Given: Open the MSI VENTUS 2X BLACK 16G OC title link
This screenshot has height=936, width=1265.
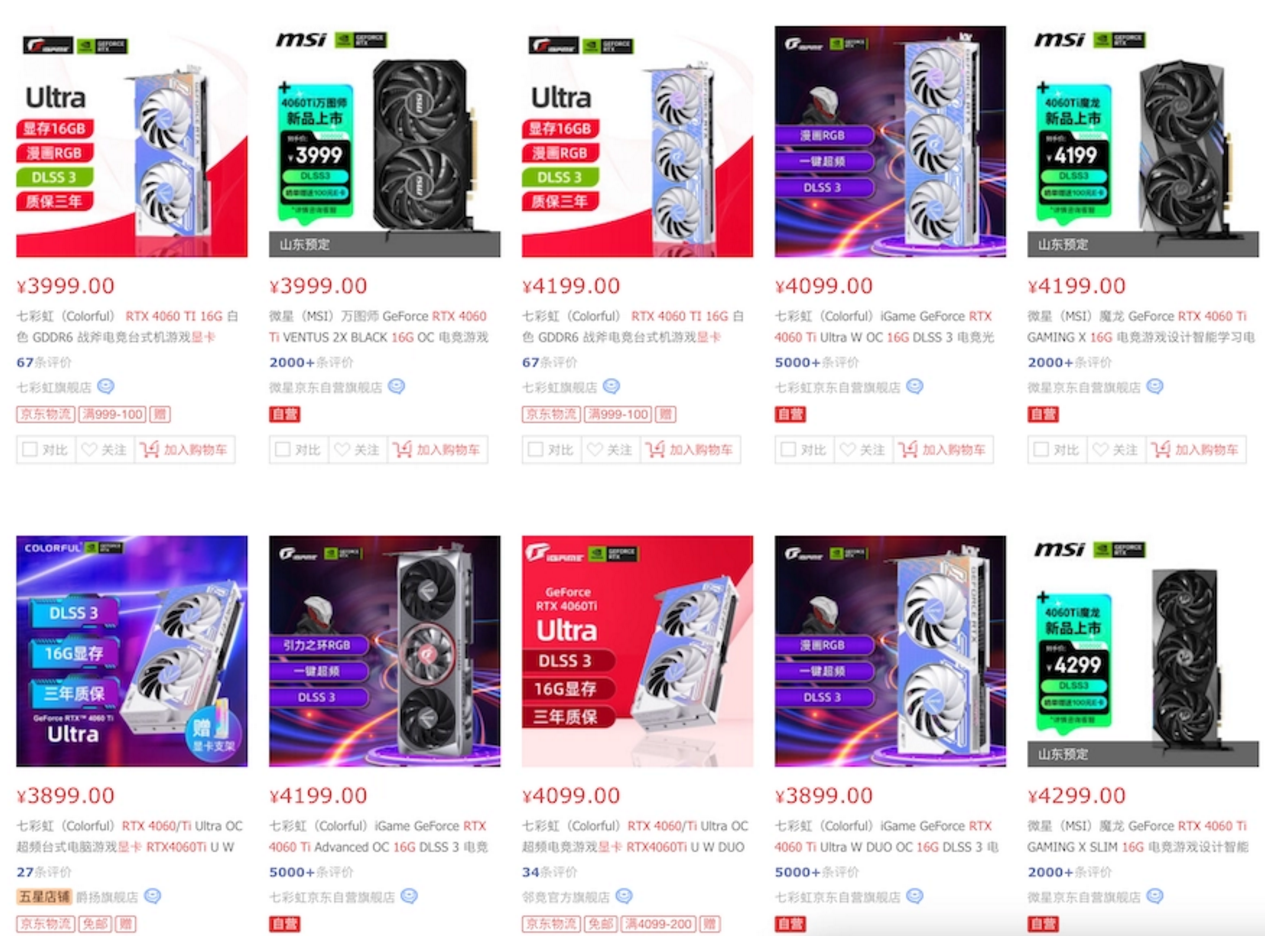Looking at the screenshot, I should (379, 327).
